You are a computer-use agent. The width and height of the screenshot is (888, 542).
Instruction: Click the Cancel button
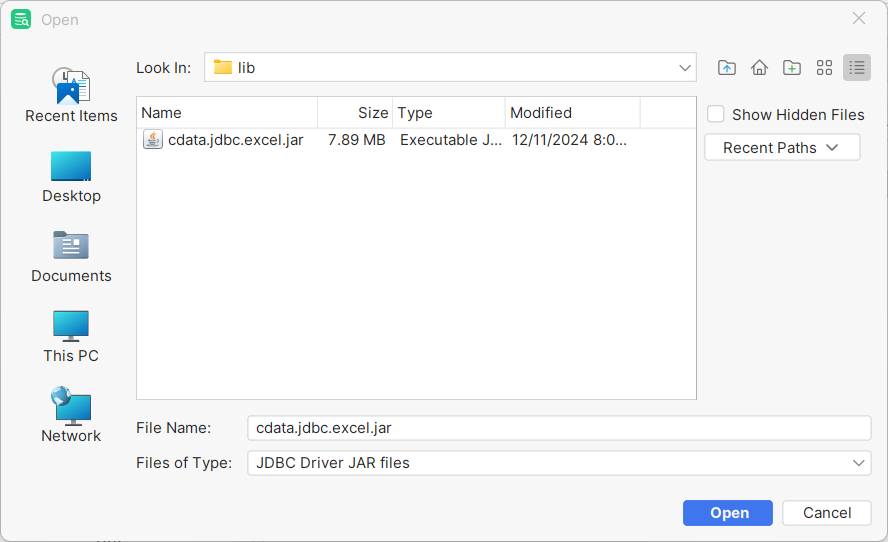827,513
